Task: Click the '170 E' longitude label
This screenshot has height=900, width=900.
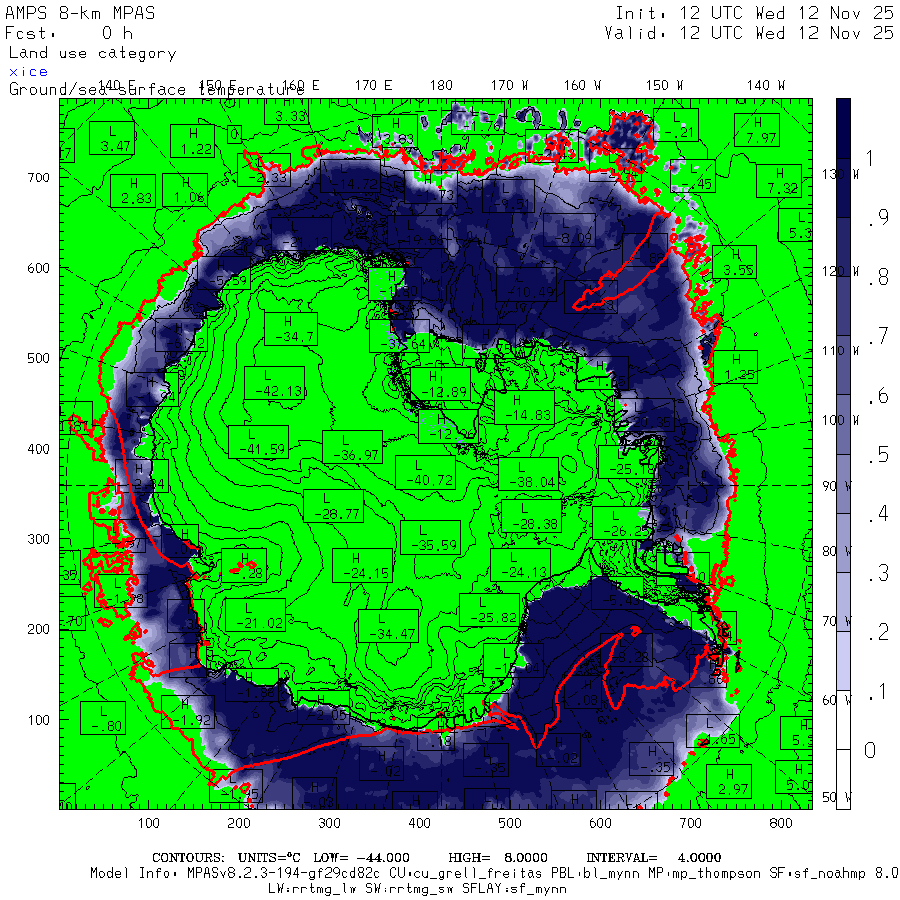Action: [373, 86]
